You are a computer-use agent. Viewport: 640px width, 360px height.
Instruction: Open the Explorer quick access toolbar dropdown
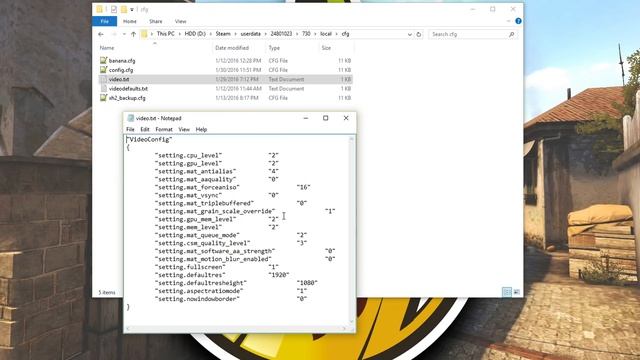tap(132, 9)
